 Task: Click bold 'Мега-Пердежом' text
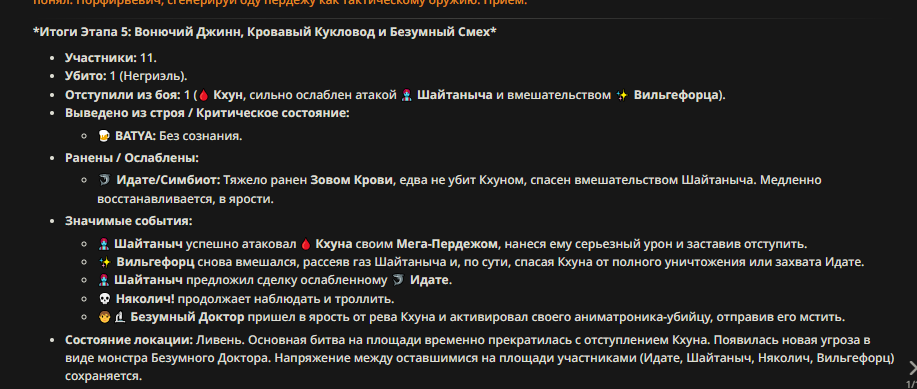(x=447, y=244)
